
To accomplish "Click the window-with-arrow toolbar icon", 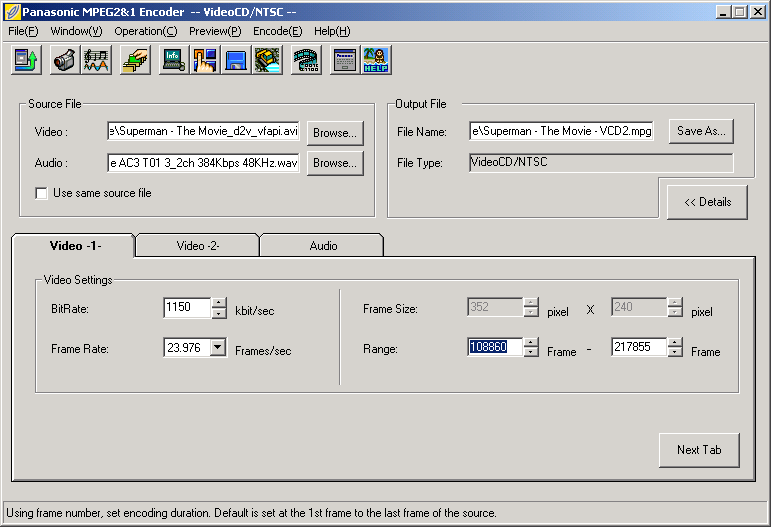I will pyautogui.click(x=26, y=60).
